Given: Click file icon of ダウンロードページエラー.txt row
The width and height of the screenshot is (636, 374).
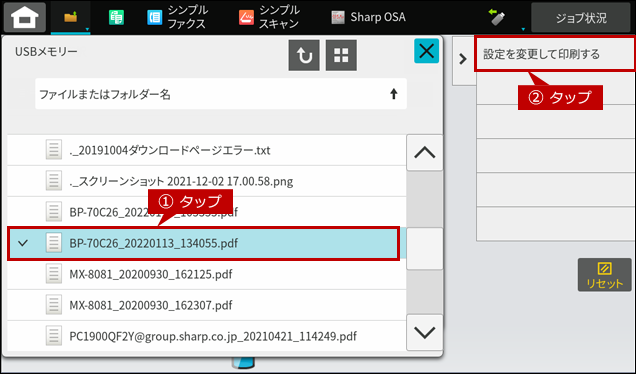Looking at the screenshot, I should tap(54, 150).
